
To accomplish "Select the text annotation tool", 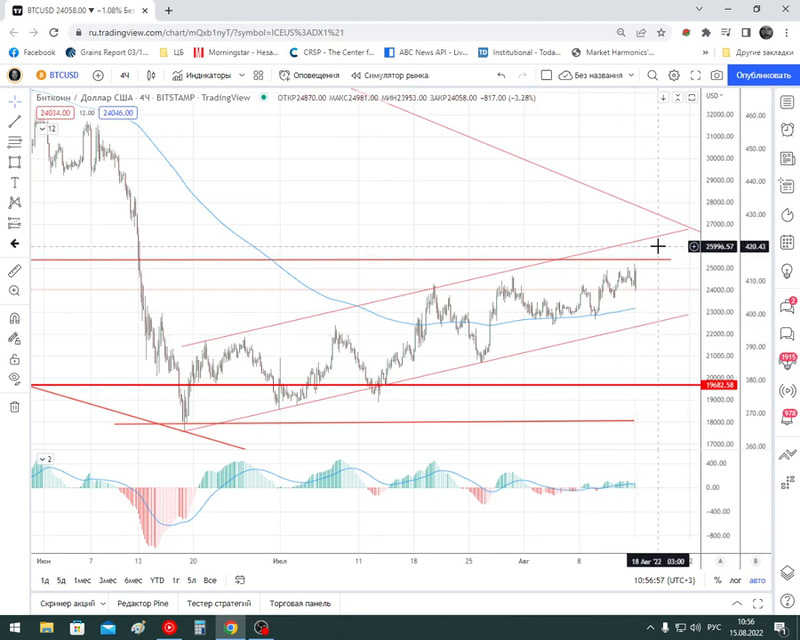I will pos(15,182).
